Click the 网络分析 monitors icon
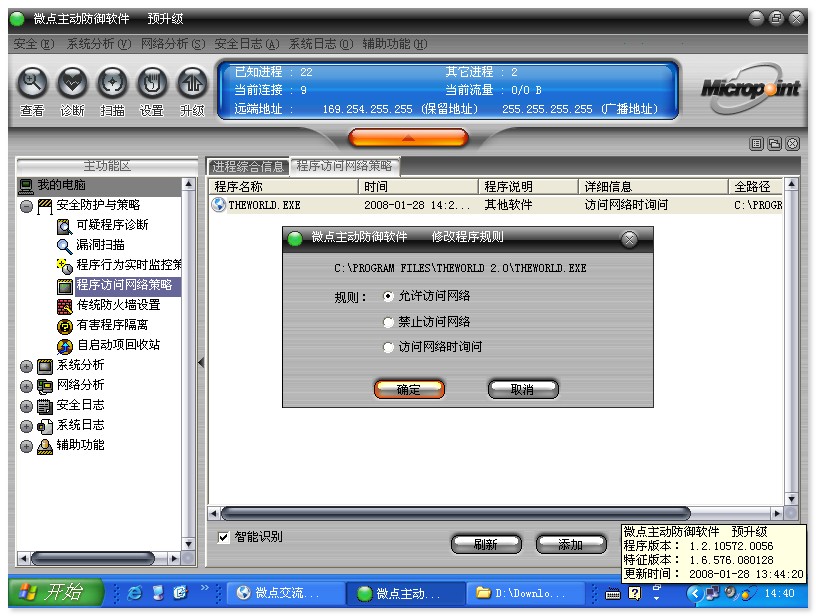This screenshot has width=816, height=616. (45, 386)
